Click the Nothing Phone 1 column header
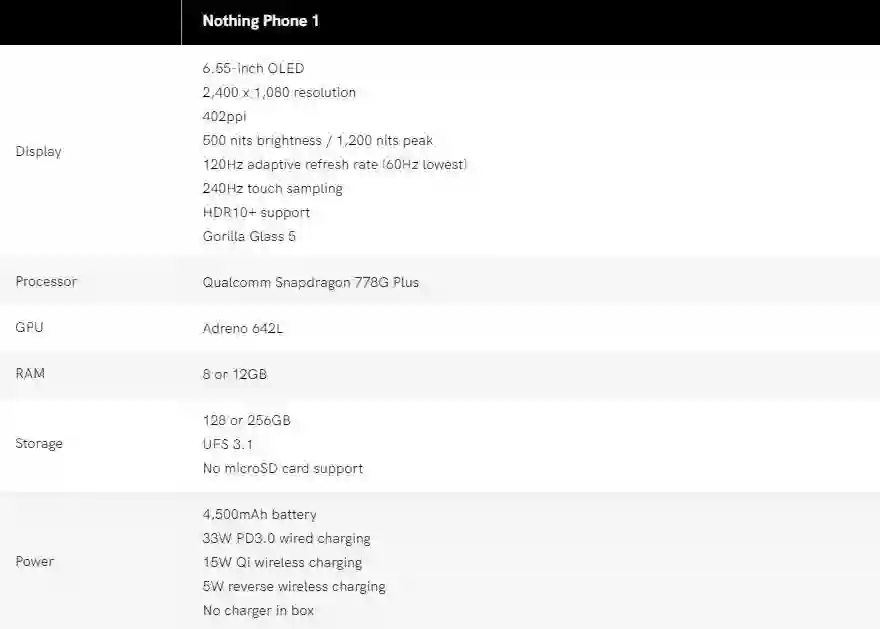 (x=260, y=21)
